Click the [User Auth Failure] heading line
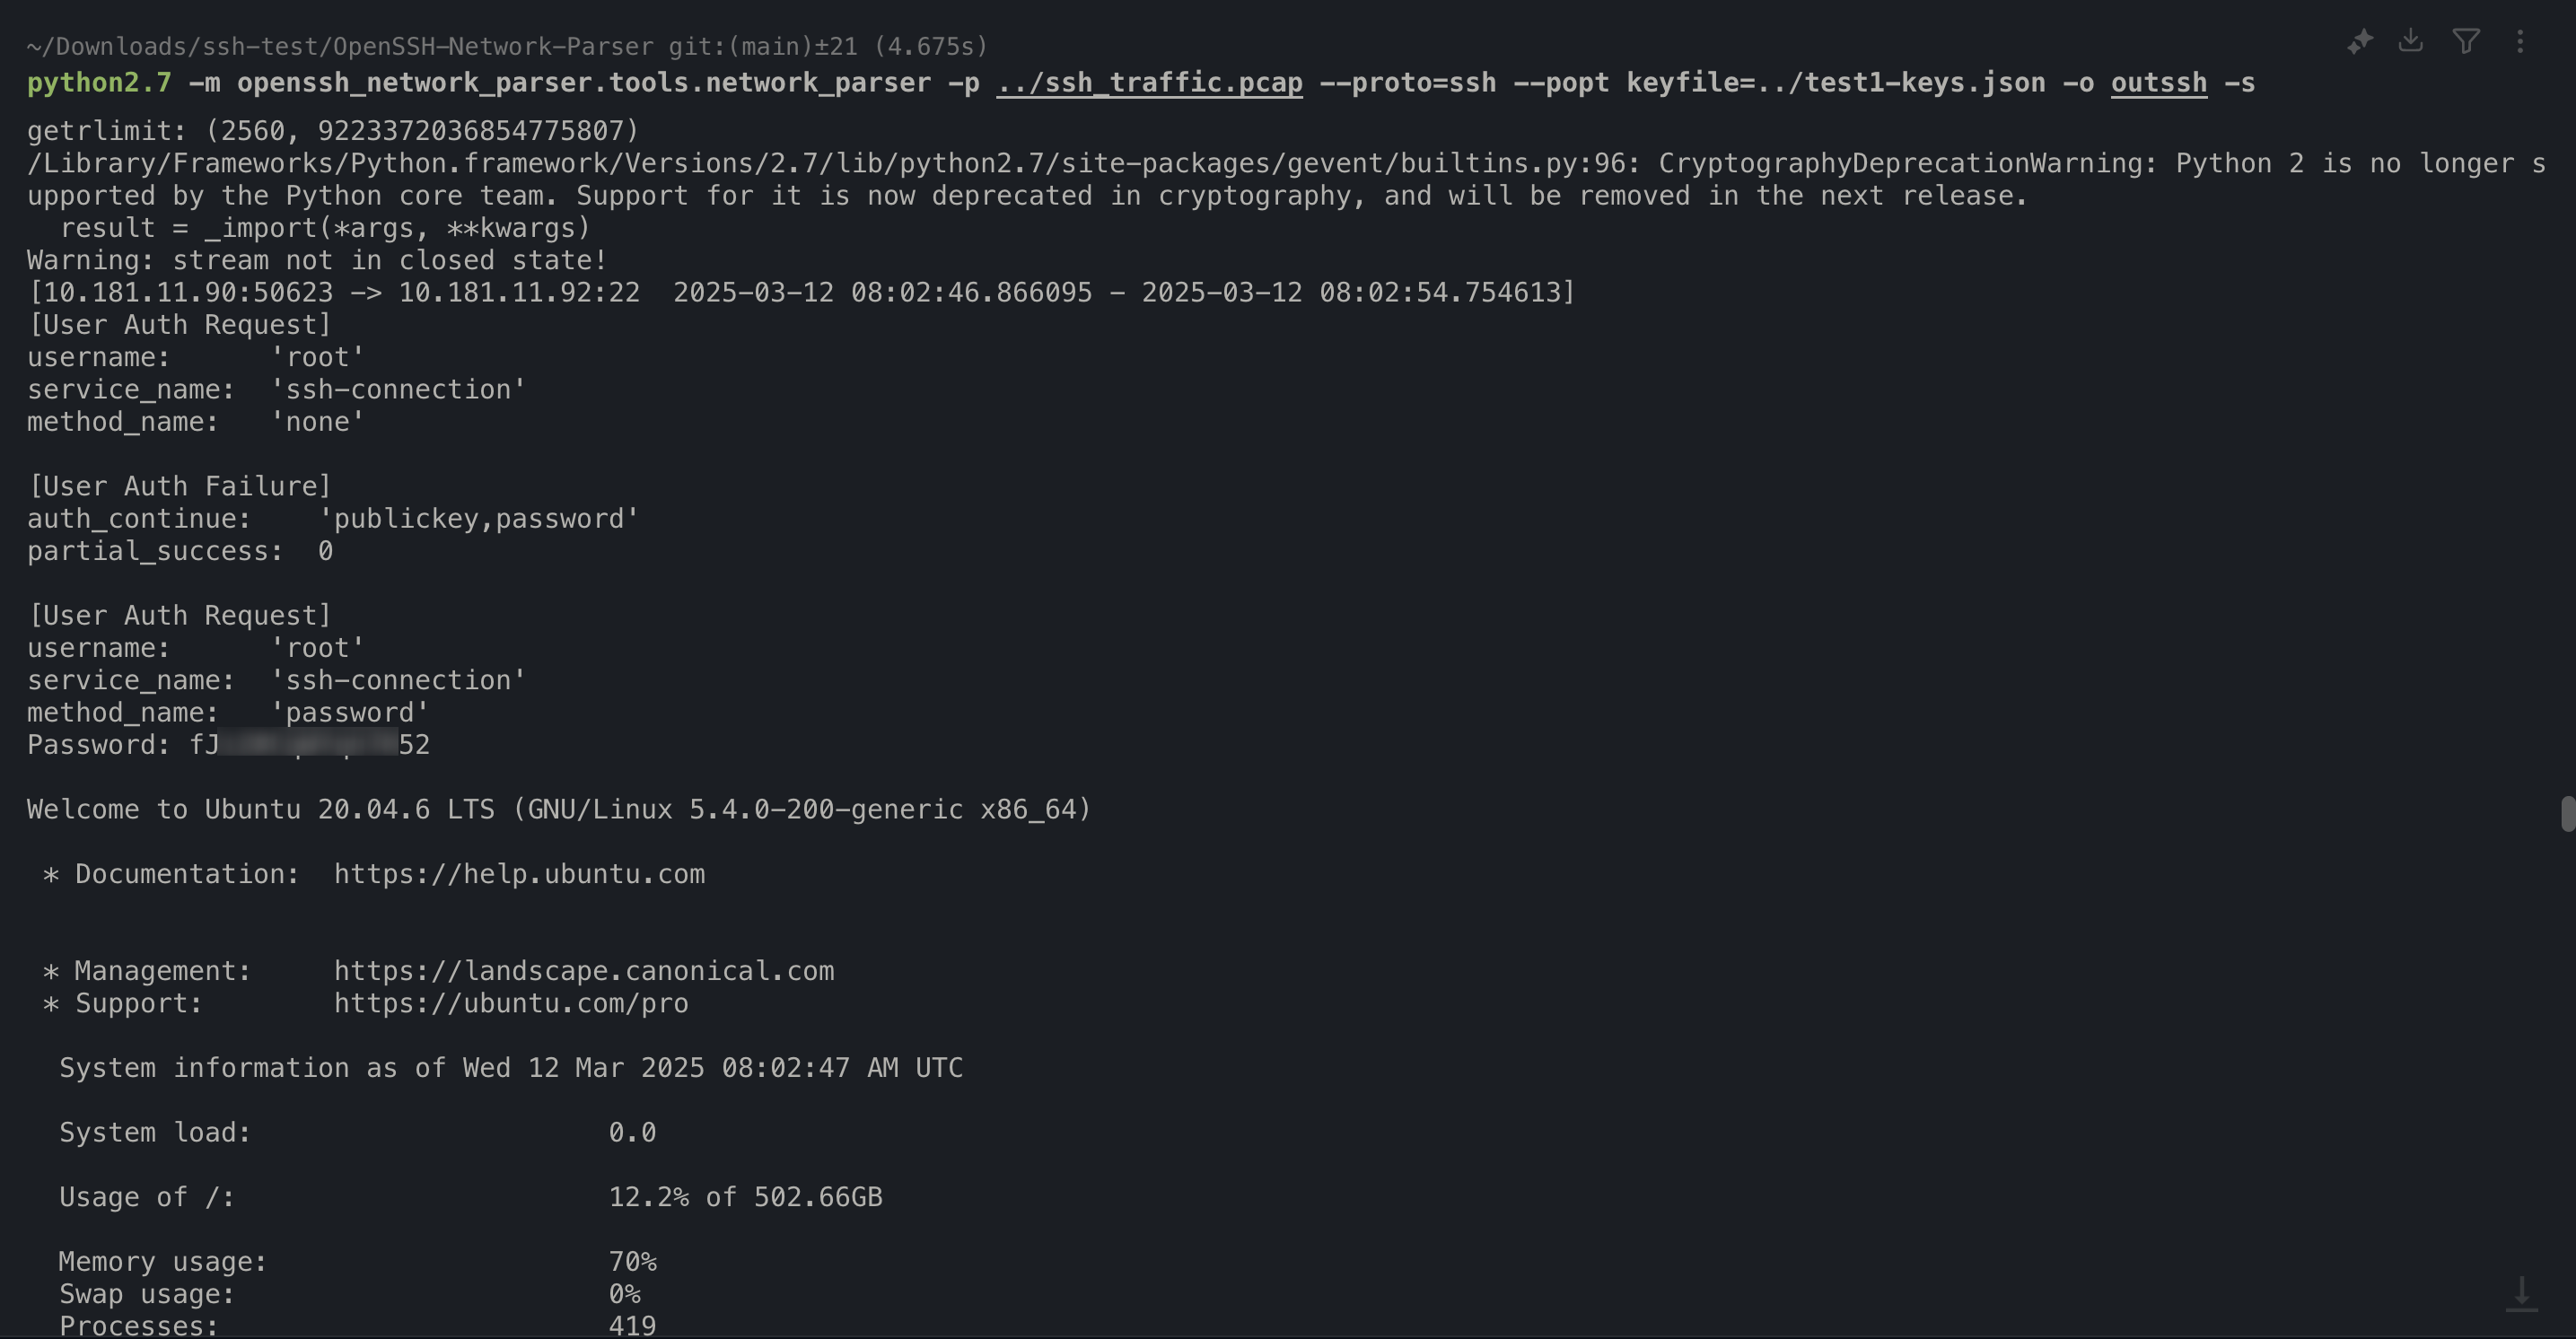Viewport: 2576px width, 1339px height. 180,487
